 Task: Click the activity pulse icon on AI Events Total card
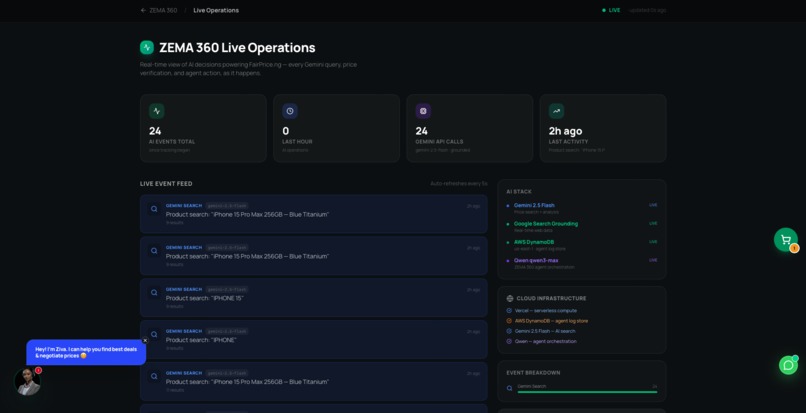(157, 111)
